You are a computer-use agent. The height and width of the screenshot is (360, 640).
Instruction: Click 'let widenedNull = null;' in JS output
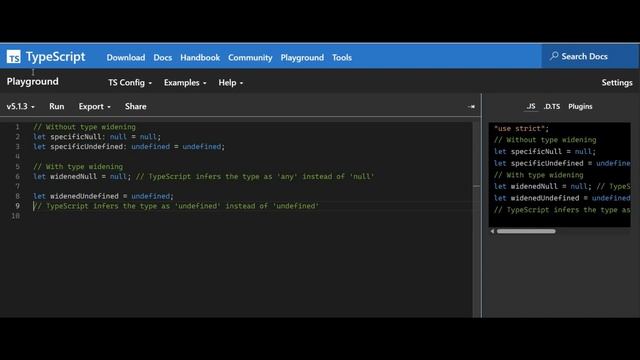pos(543,187)
